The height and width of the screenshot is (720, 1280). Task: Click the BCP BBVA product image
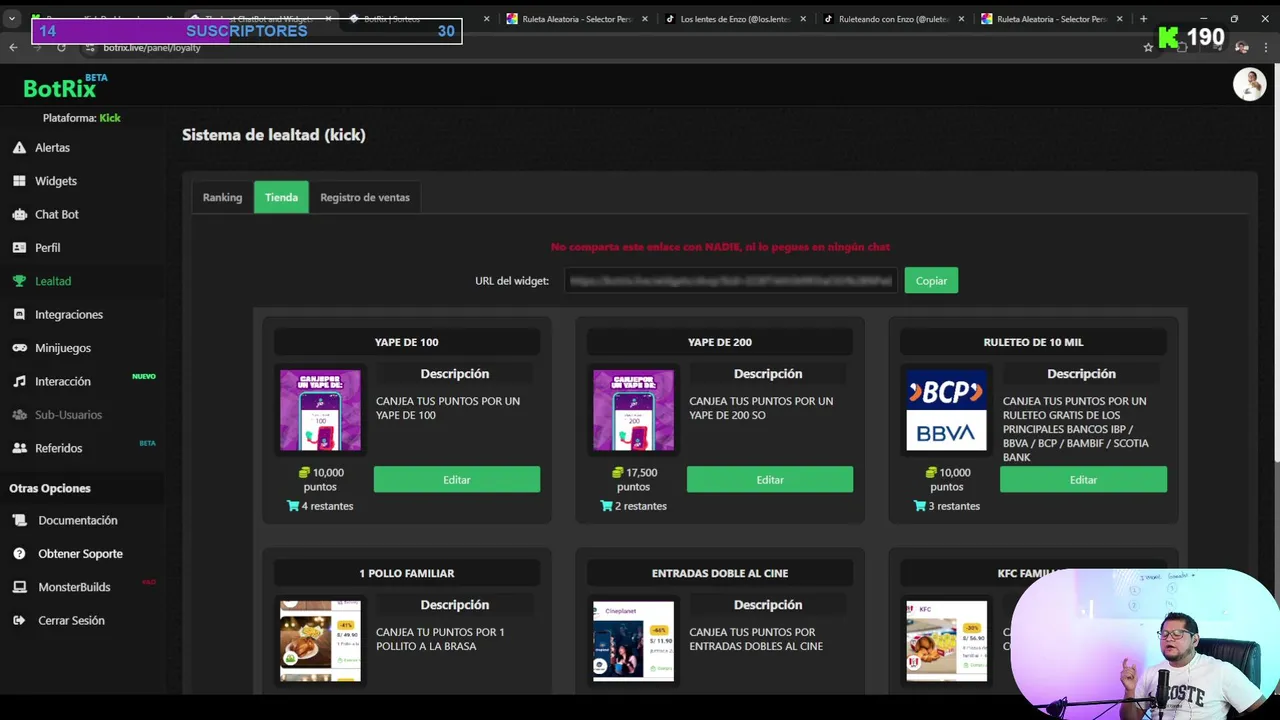click(946, 410)
